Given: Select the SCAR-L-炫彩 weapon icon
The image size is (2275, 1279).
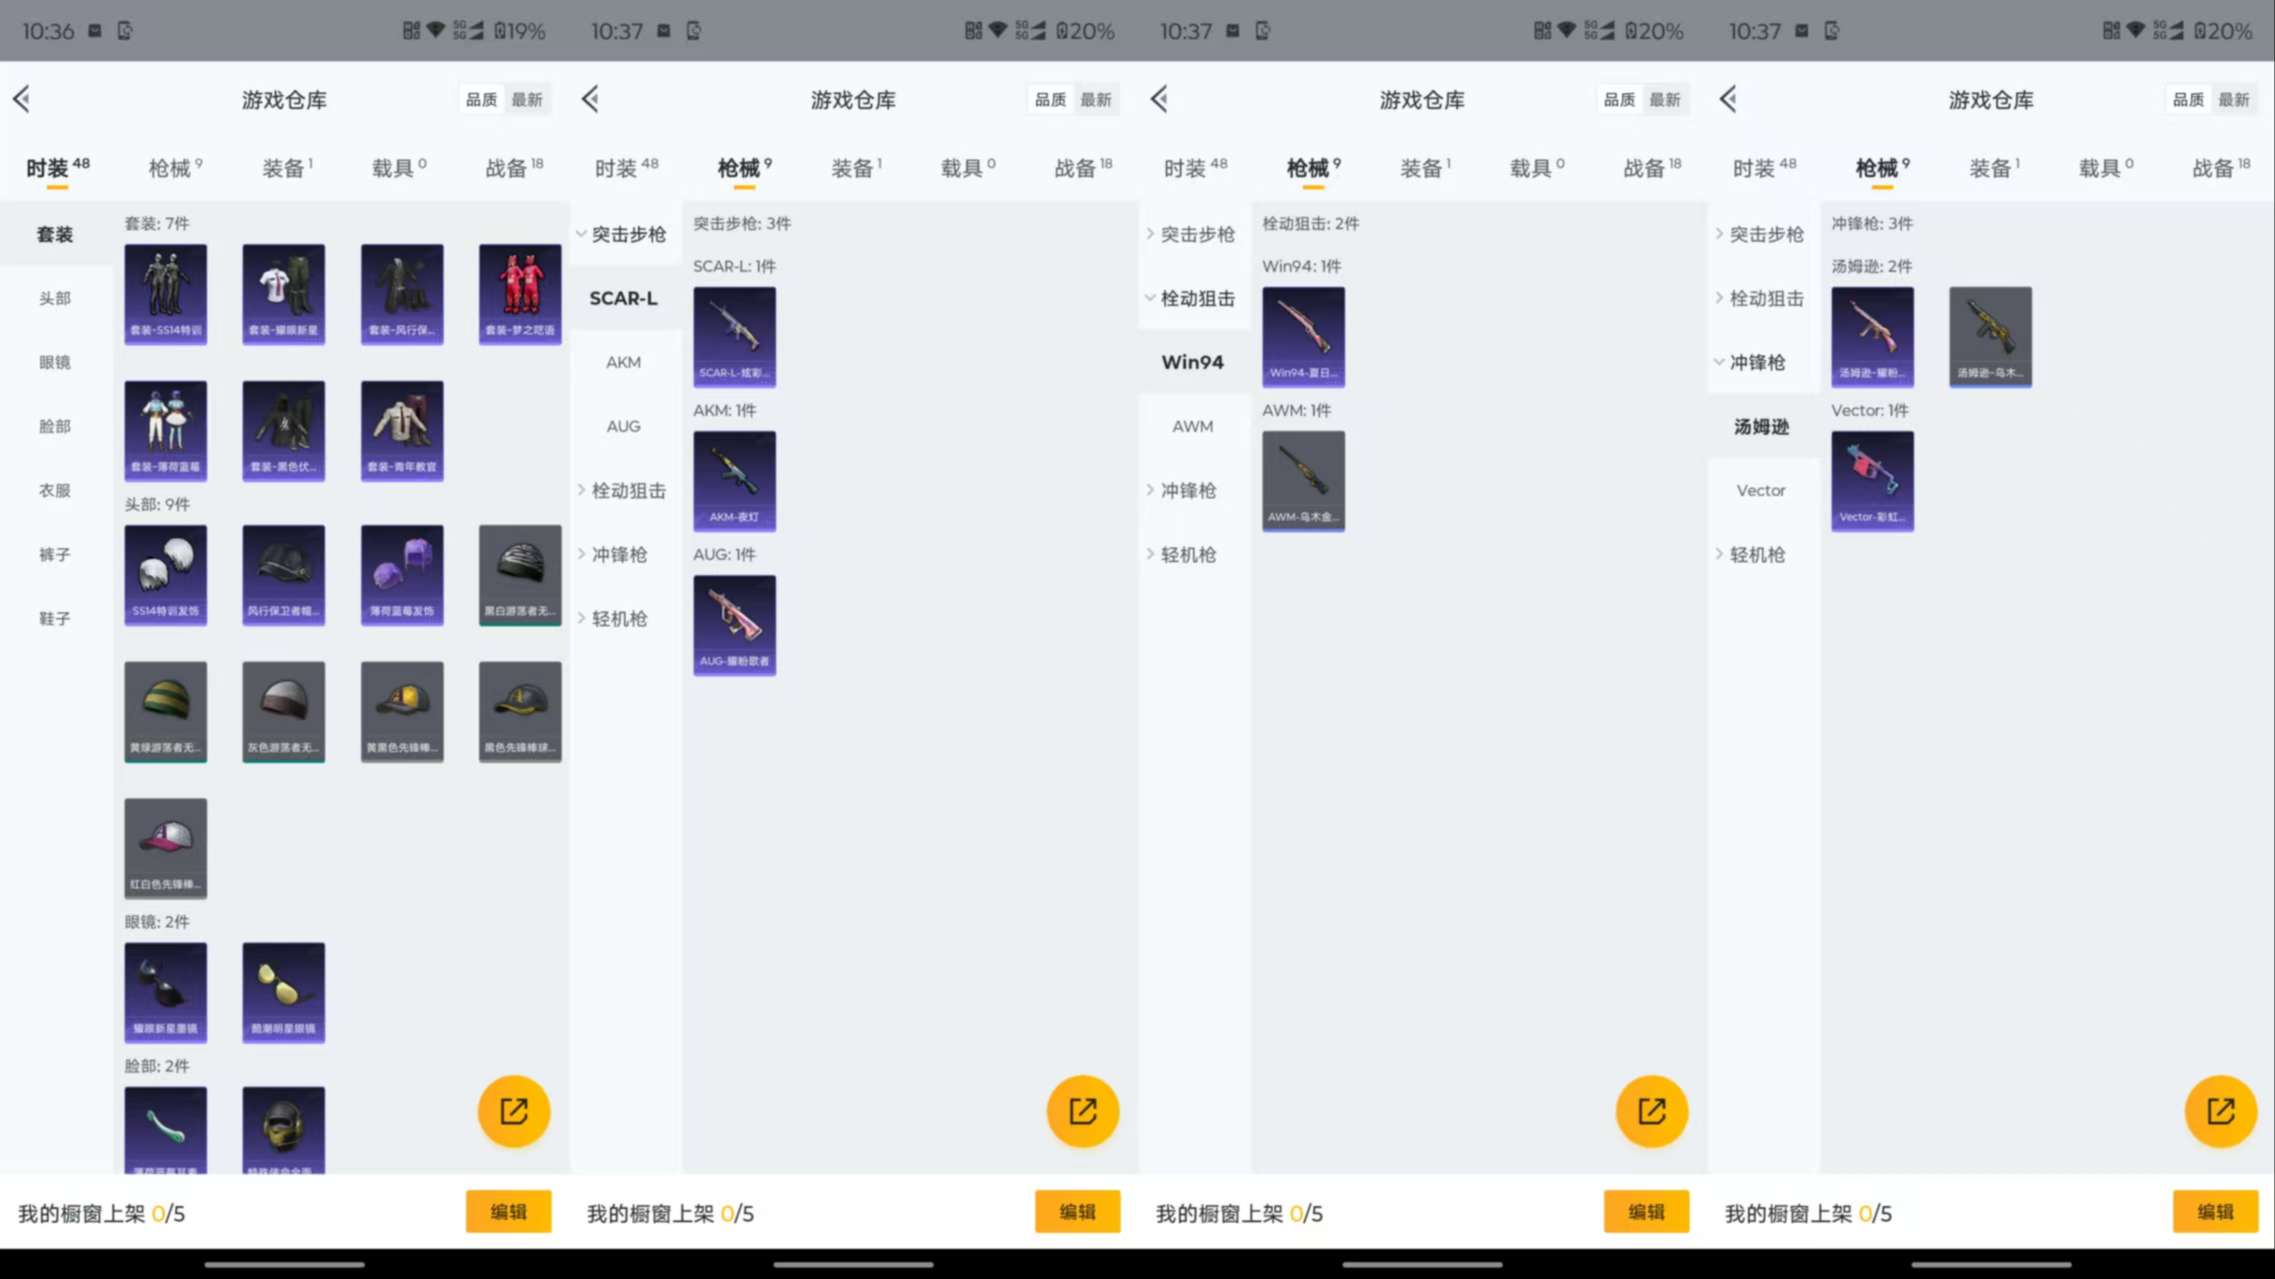Looking at the screenshot, I should click(x=734, y=337).
